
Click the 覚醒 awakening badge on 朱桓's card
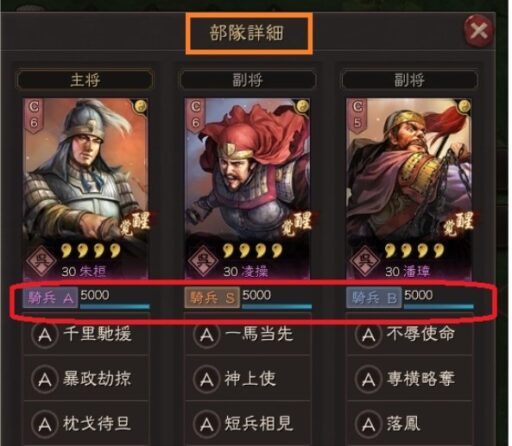click(x=136, y=223)
